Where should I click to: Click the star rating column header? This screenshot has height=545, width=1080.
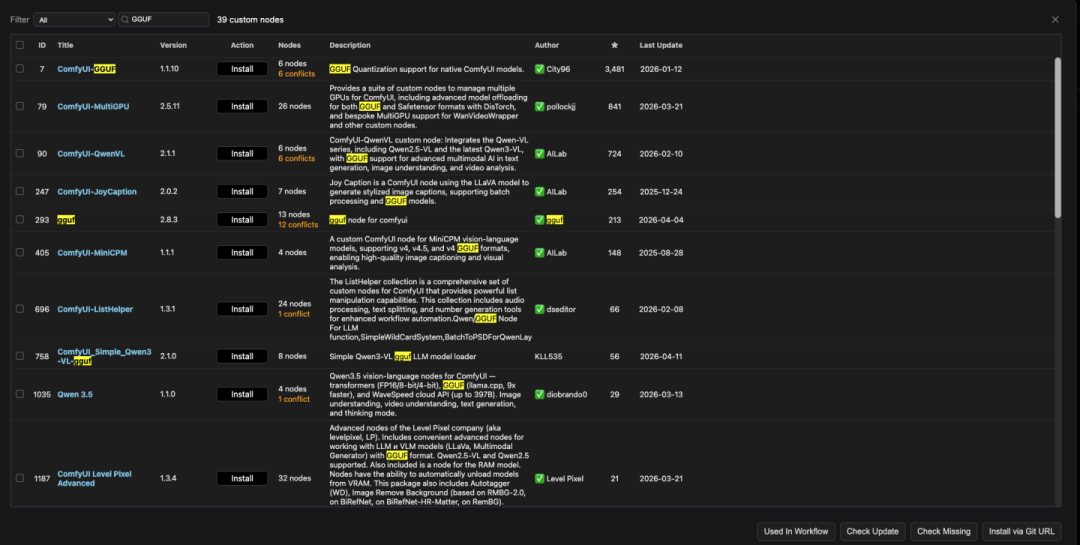(615, 45)
